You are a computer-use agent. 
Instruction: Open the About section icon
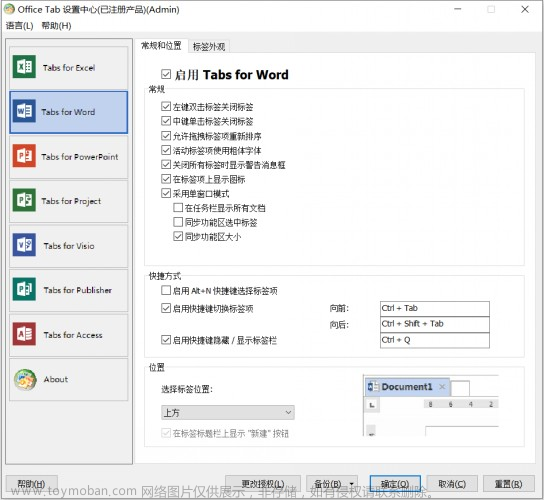[x=25, y=379]
